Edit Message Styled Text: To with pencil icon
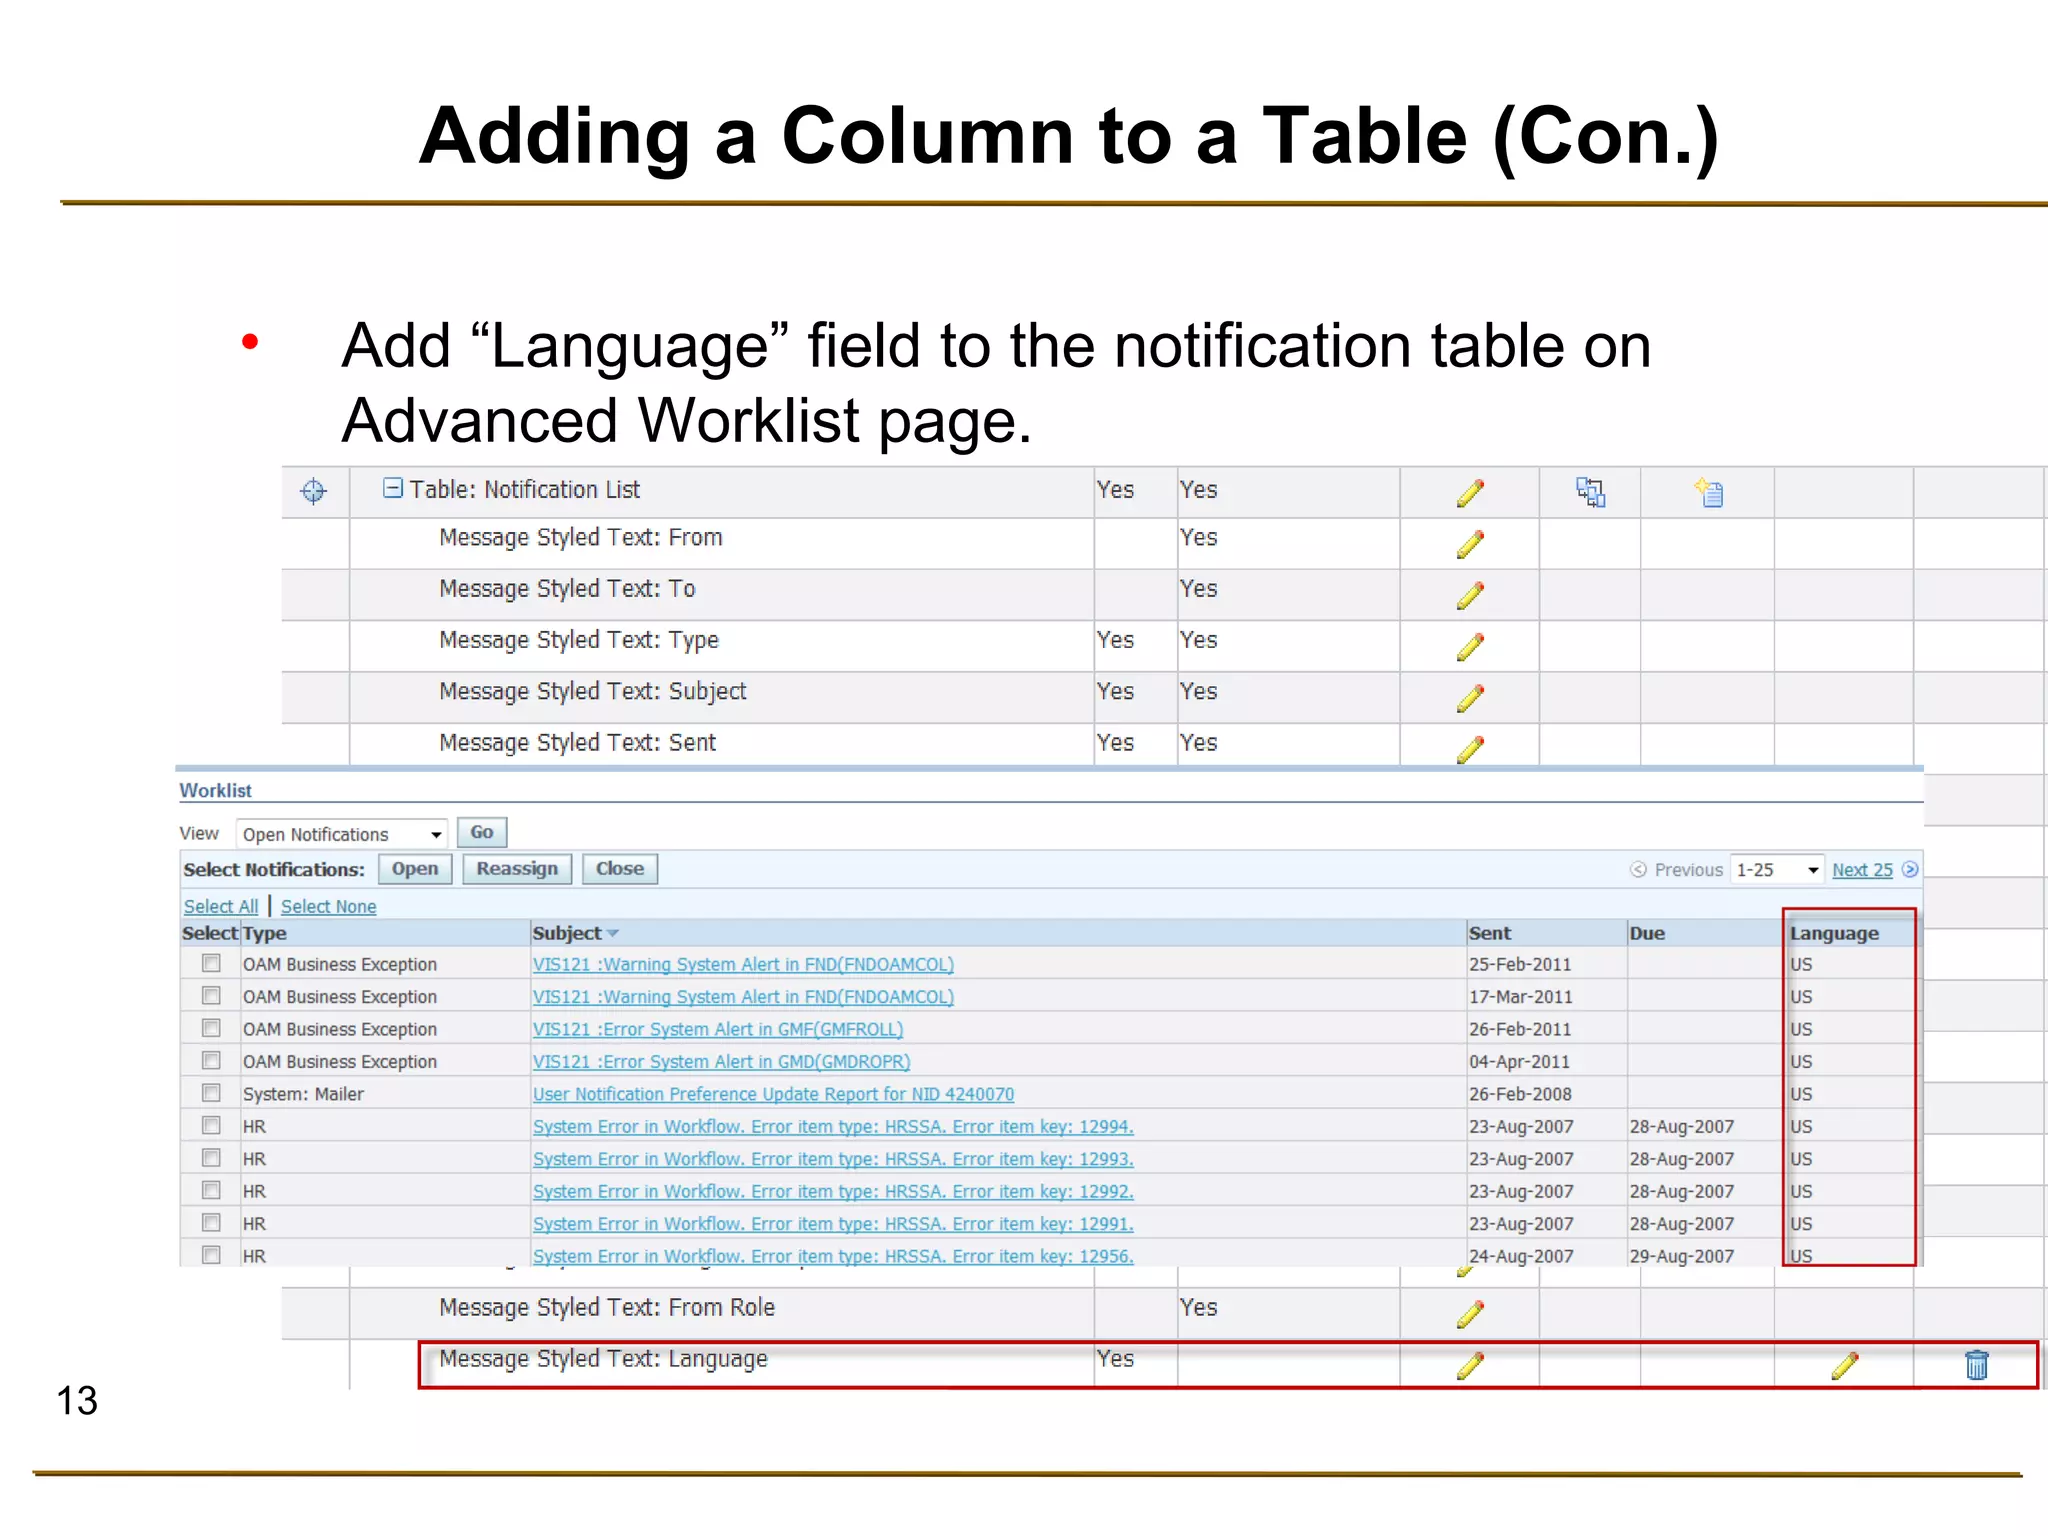This screenshot has width=2048, height=1536. [x=1470, y=596]
